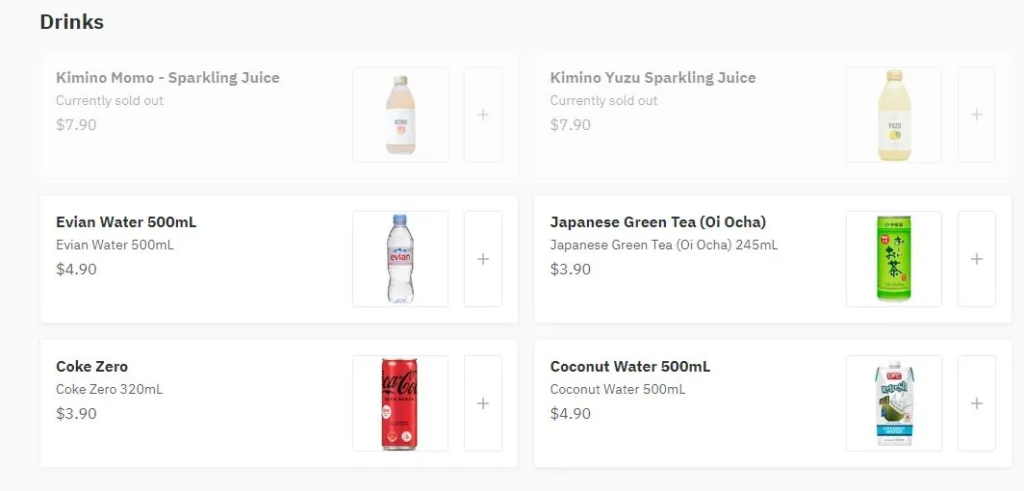Open the Evian water bottle image
Image resolution: width=1024 pixels, height=491 pixels.
400,259
